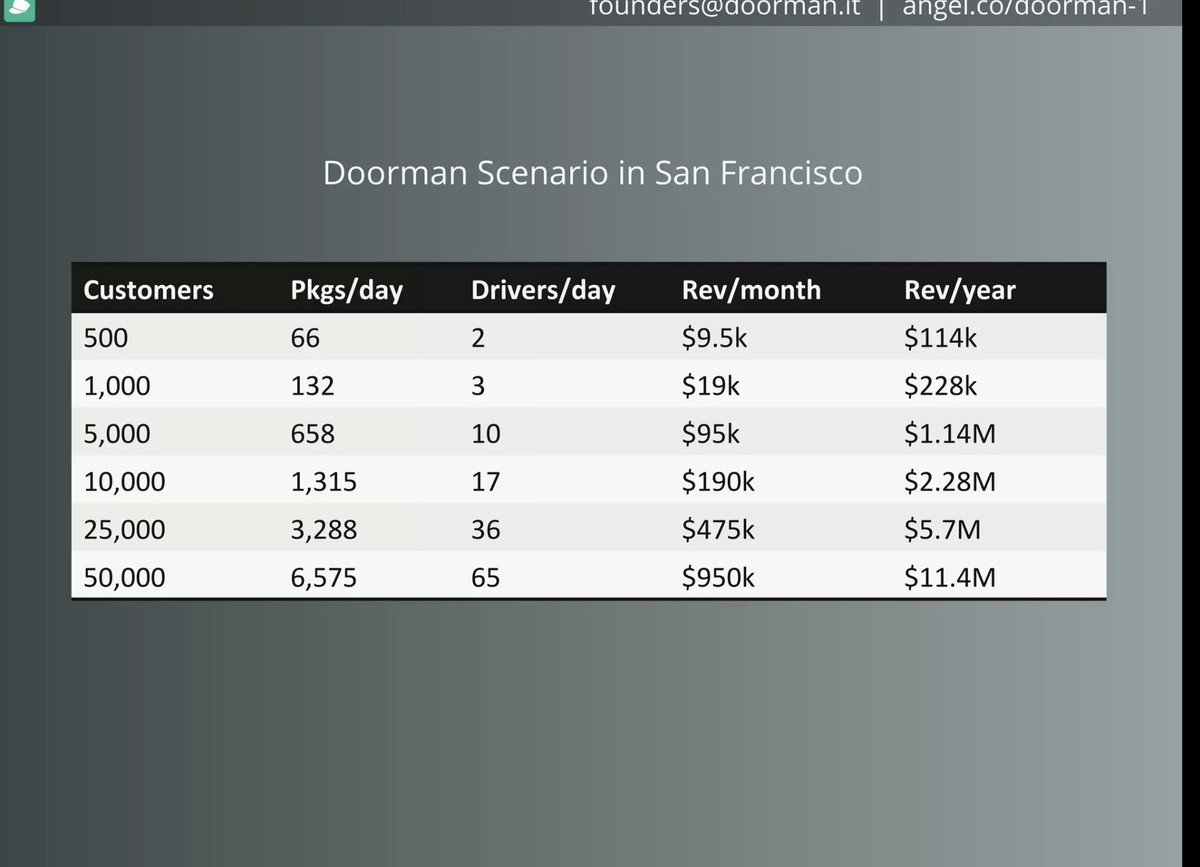Image resolution: width=1200 pixels, height=867 pixels.
Task: Click the Rev/year column header
Action: (x=960, y=290)
